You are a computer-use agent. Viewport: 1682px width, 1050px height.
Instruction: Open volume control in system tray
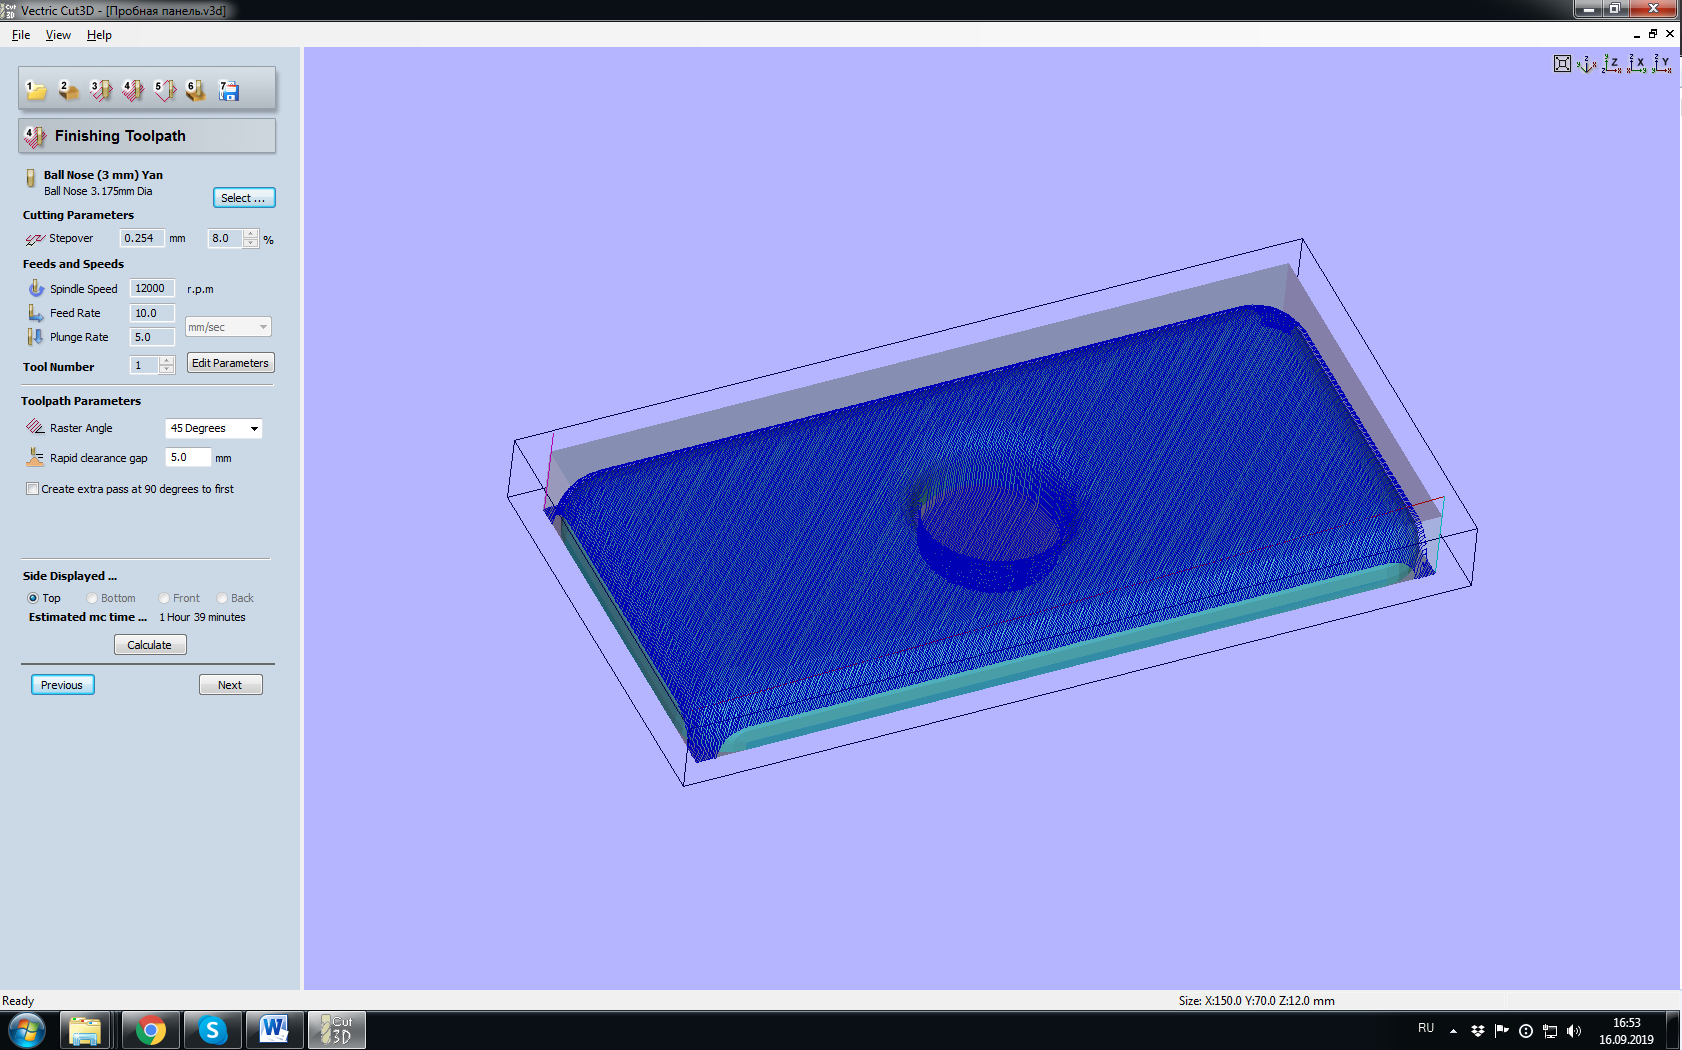(1574, 1031)
